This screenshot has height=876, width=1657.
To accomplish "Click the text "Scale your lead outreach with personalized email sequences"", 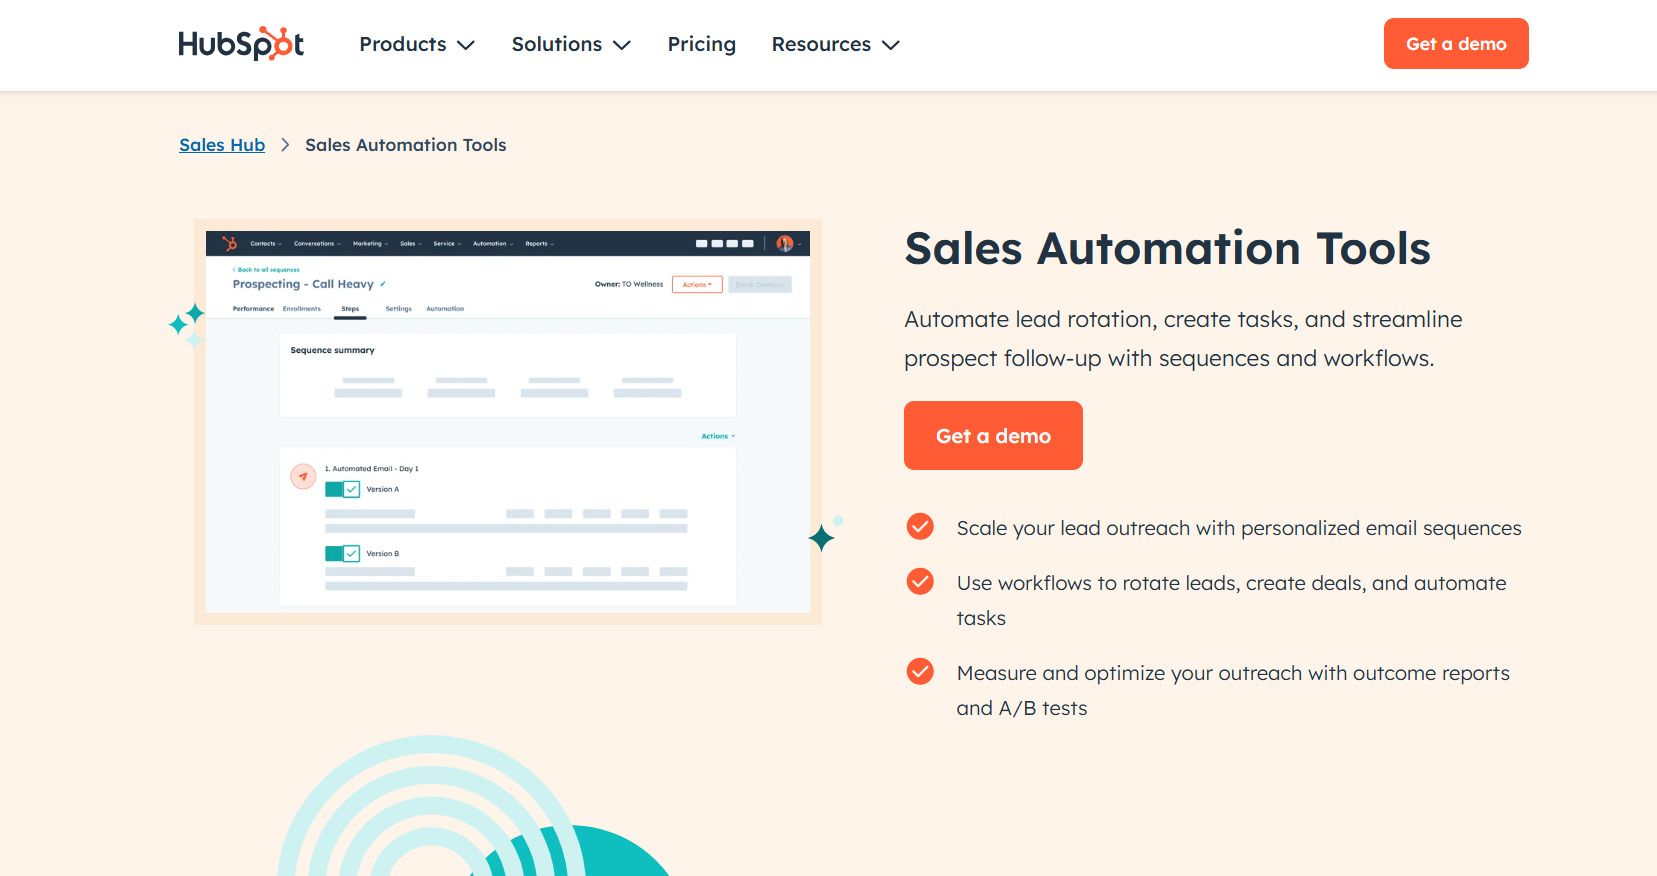I will 1239,528.
